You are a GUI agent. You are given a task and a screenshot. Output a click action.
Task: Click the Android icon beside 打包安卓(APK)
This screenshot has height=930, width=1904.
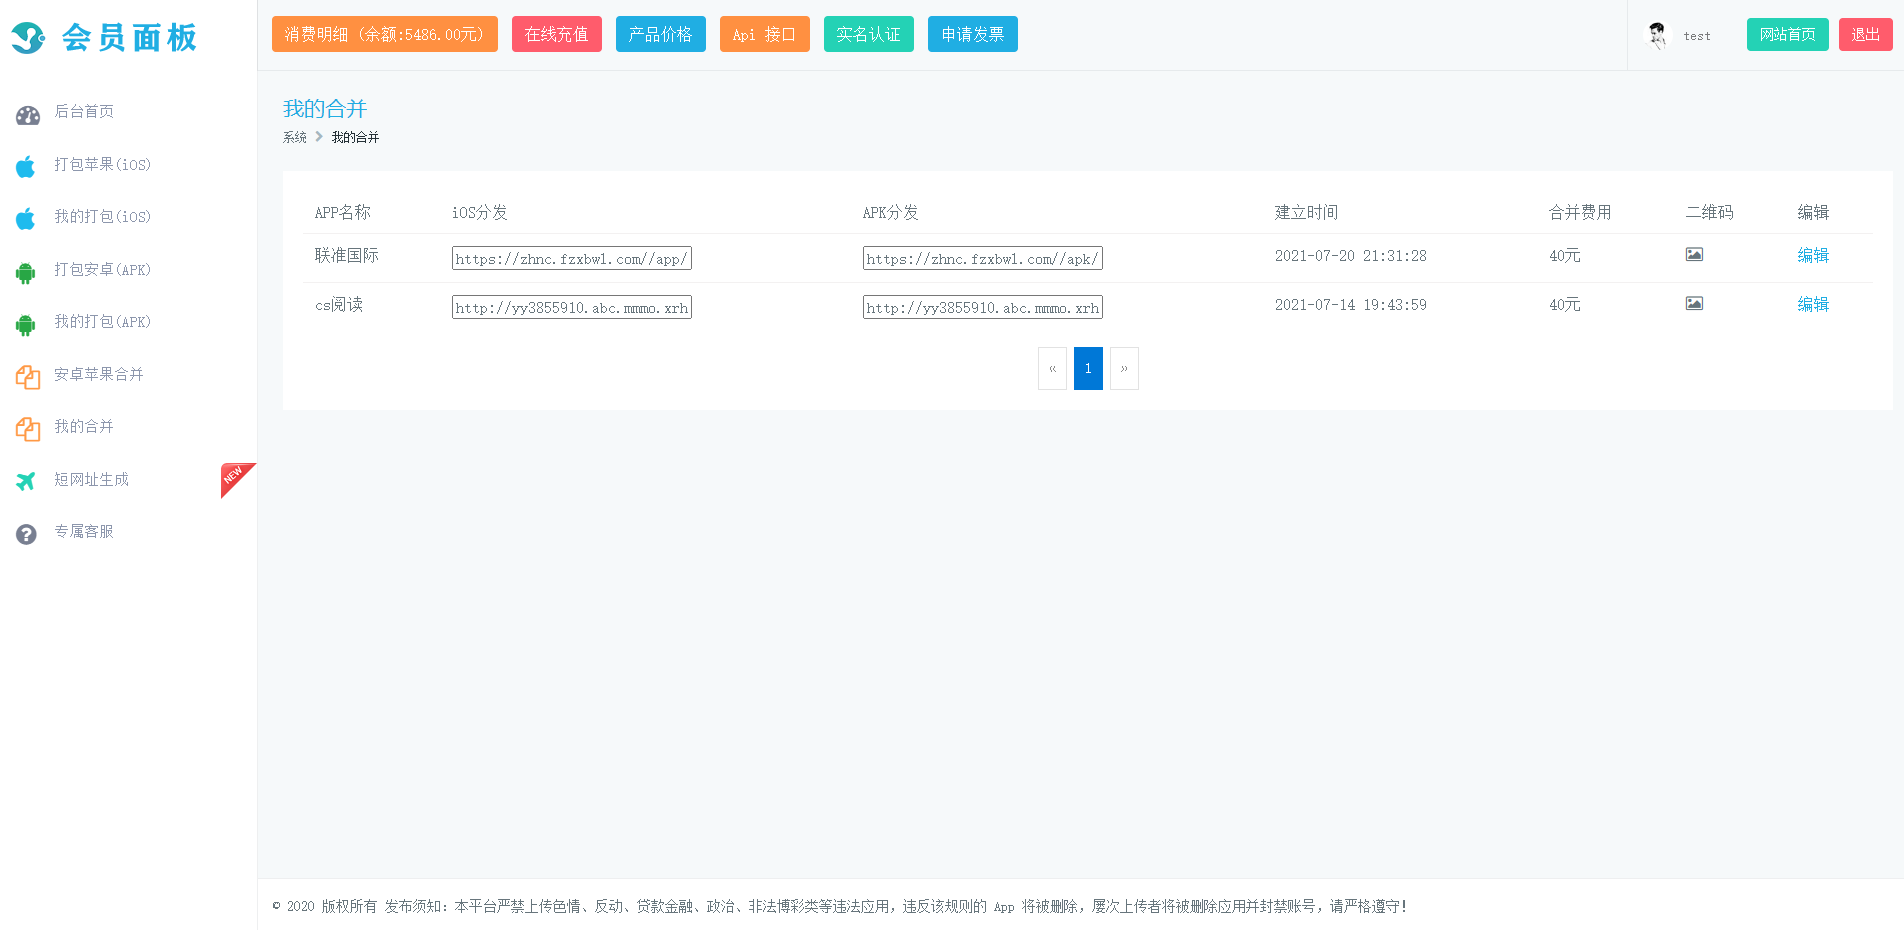pos(26,272)
